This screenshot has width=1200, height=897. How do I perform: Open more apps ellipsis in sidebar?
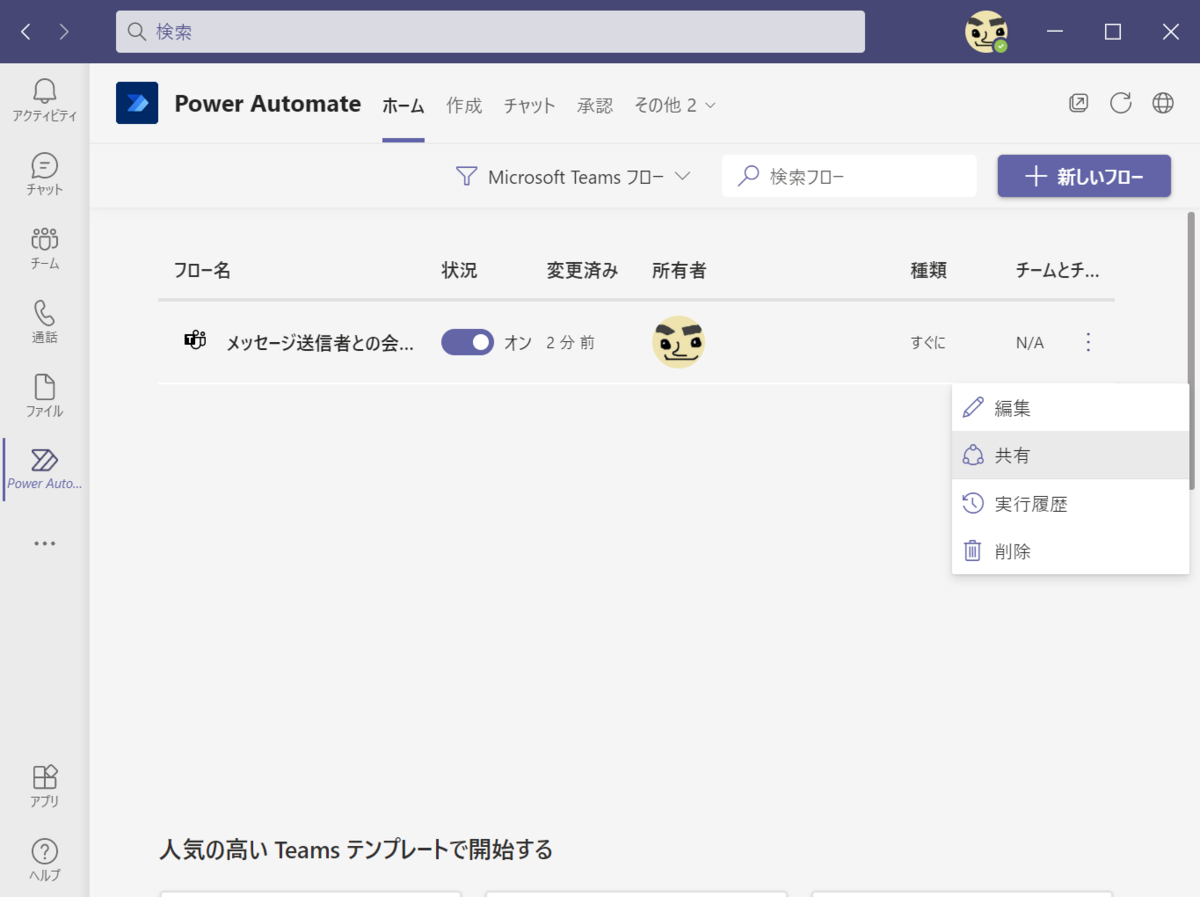click(44, 544)
